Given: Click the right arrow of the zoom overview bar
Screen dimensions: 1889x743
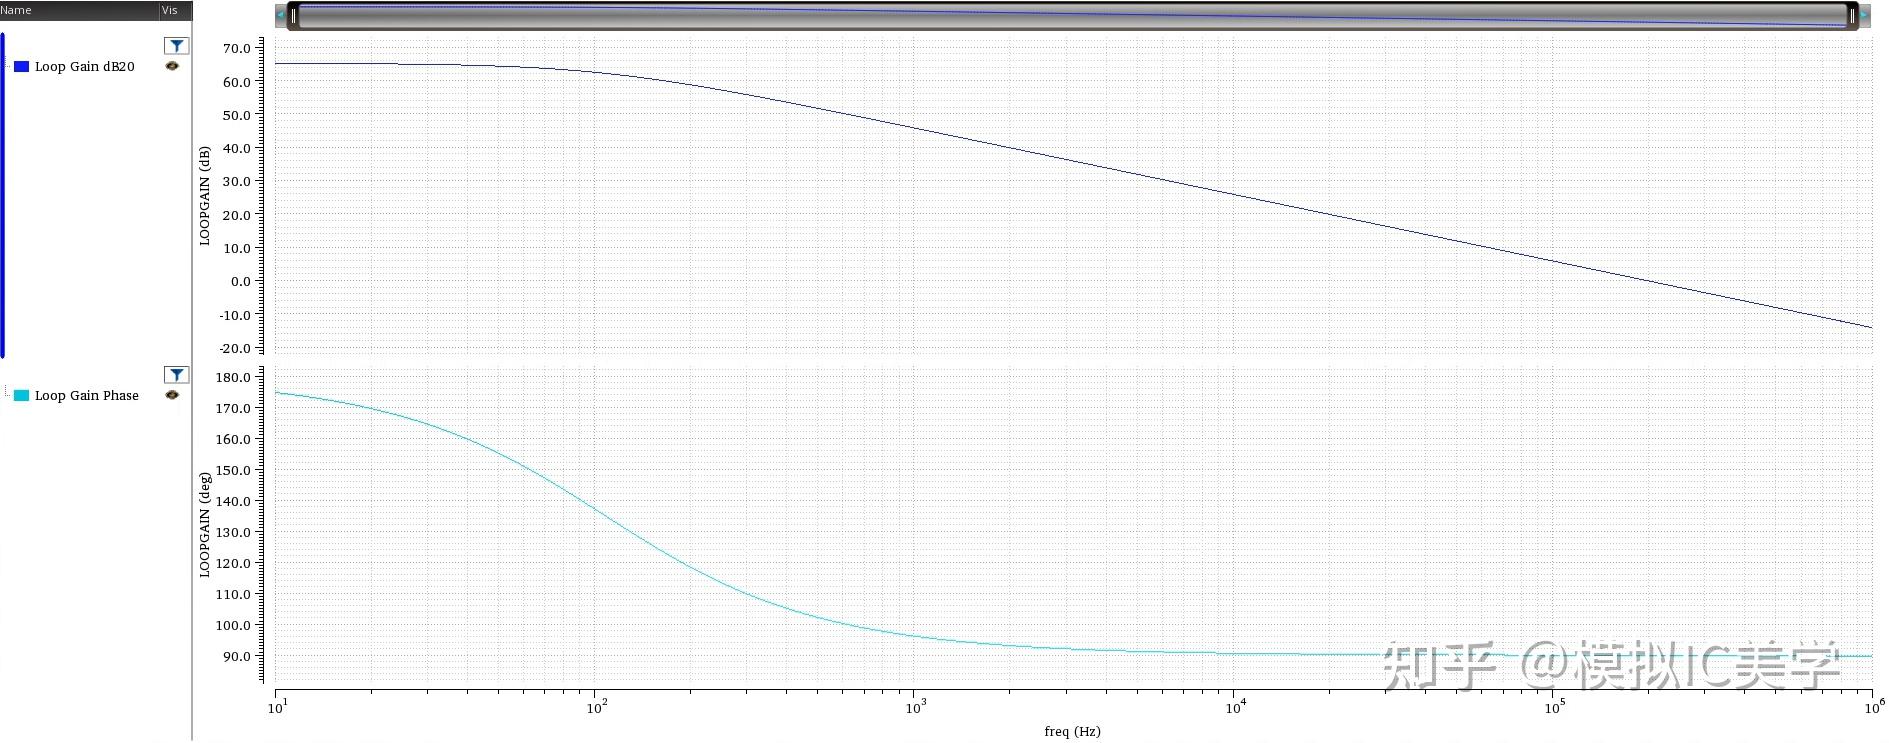Looking at the screenshot, I should [1865, 15].
